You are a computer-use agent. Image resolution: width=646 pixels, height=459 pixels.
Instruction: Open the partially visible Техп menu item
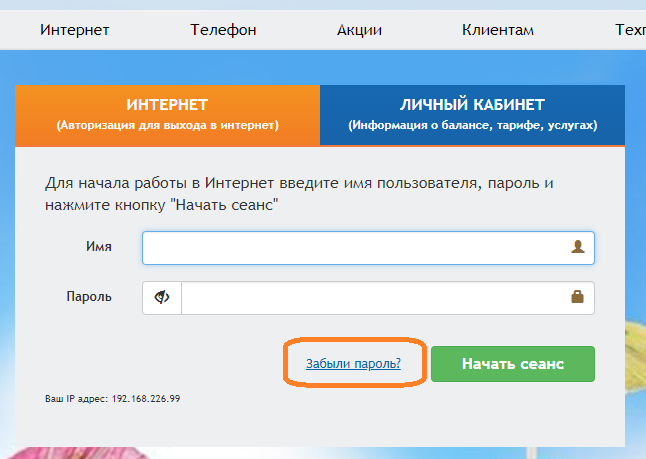630,30
